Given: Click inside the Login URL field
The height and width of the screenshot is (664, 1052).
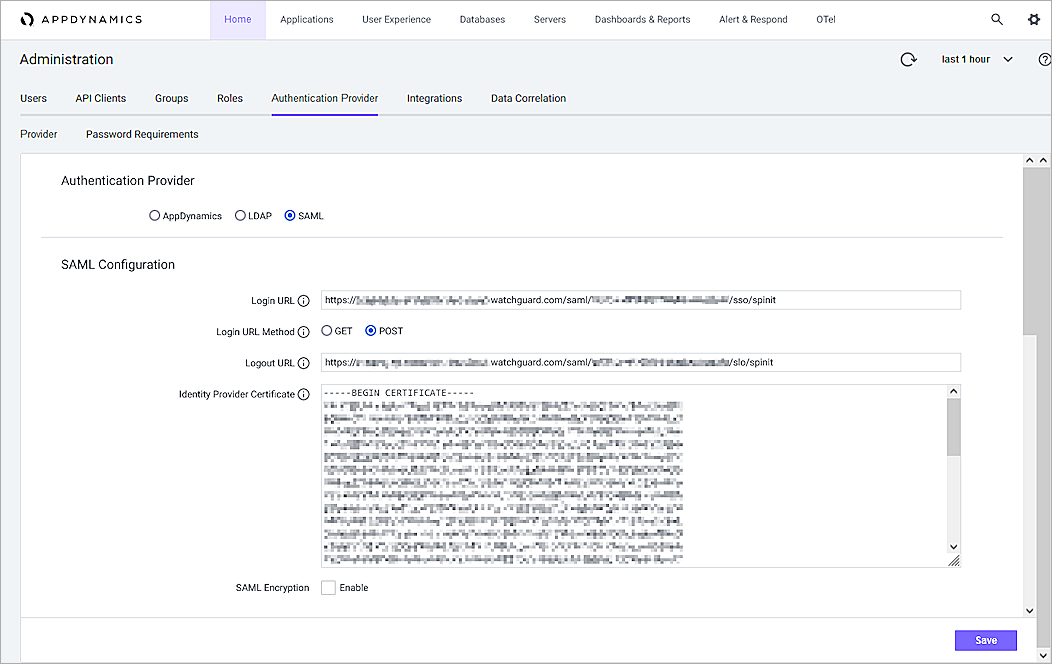Looking at the screenshot, I should coord(640,300).
